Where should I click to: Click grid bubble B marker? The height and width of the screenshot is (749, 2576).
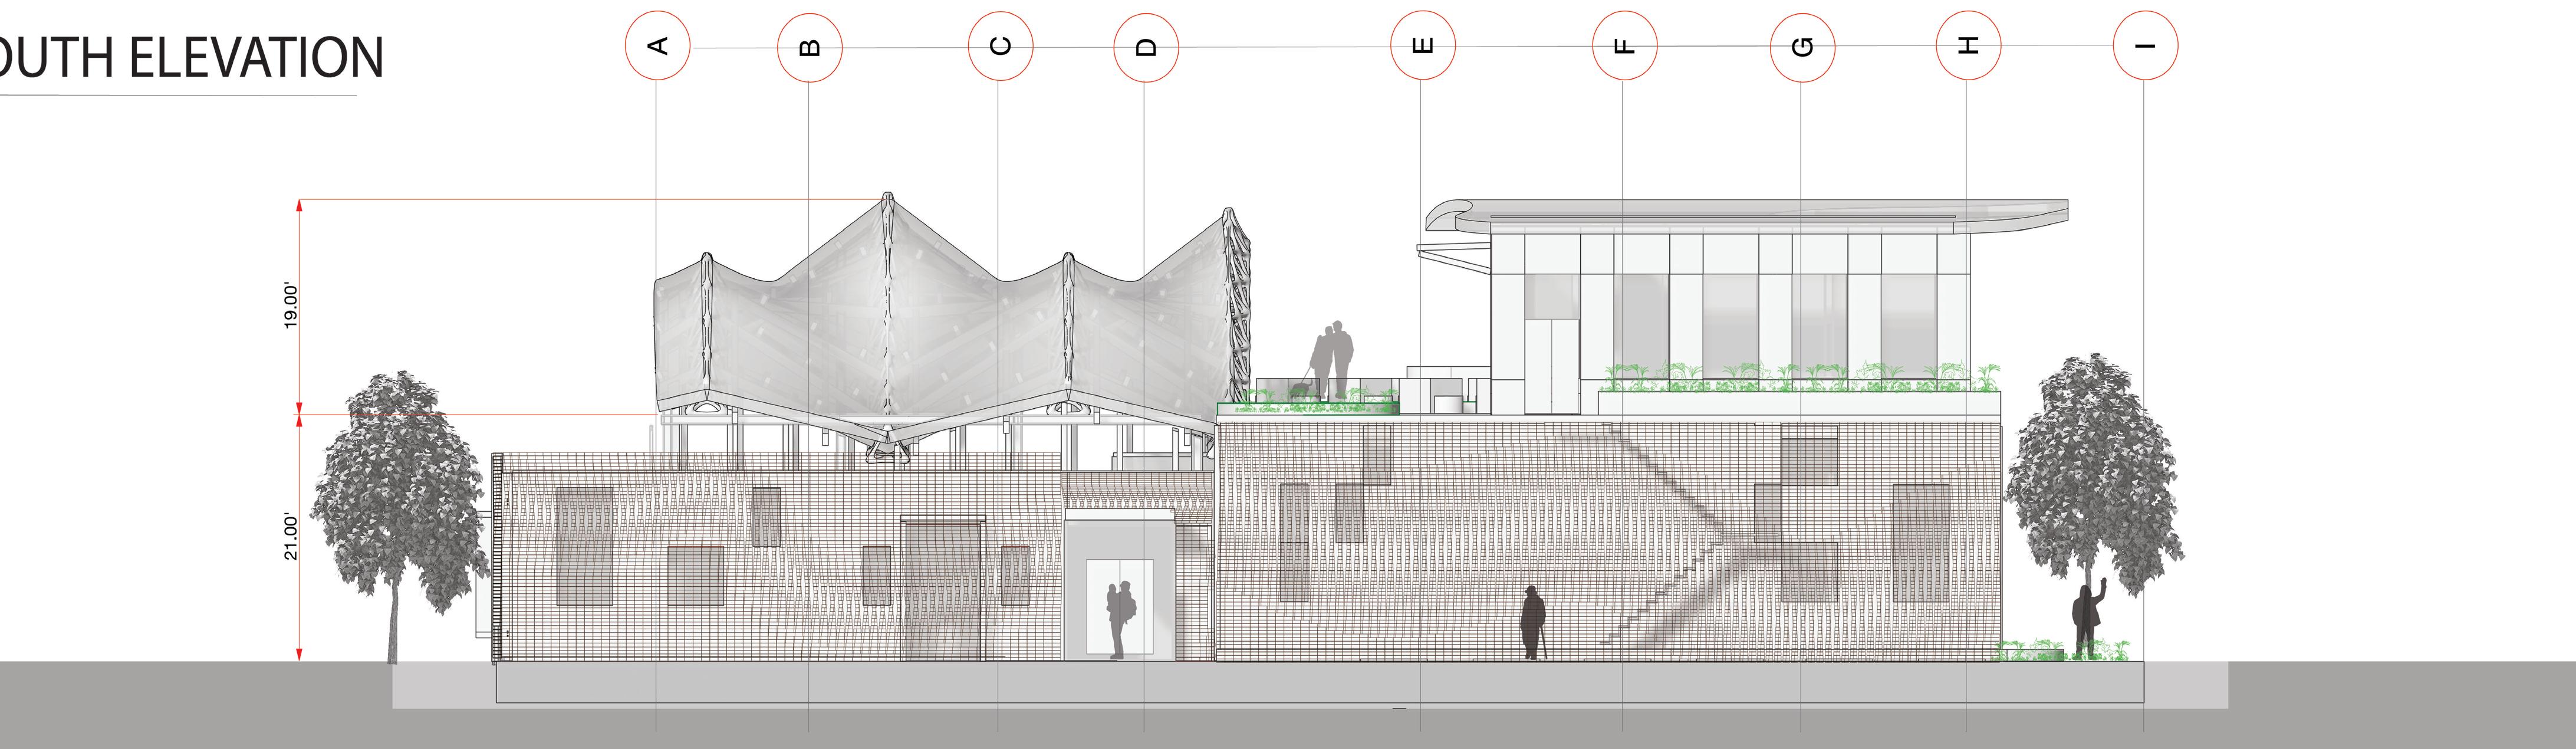tap(810, 47)
